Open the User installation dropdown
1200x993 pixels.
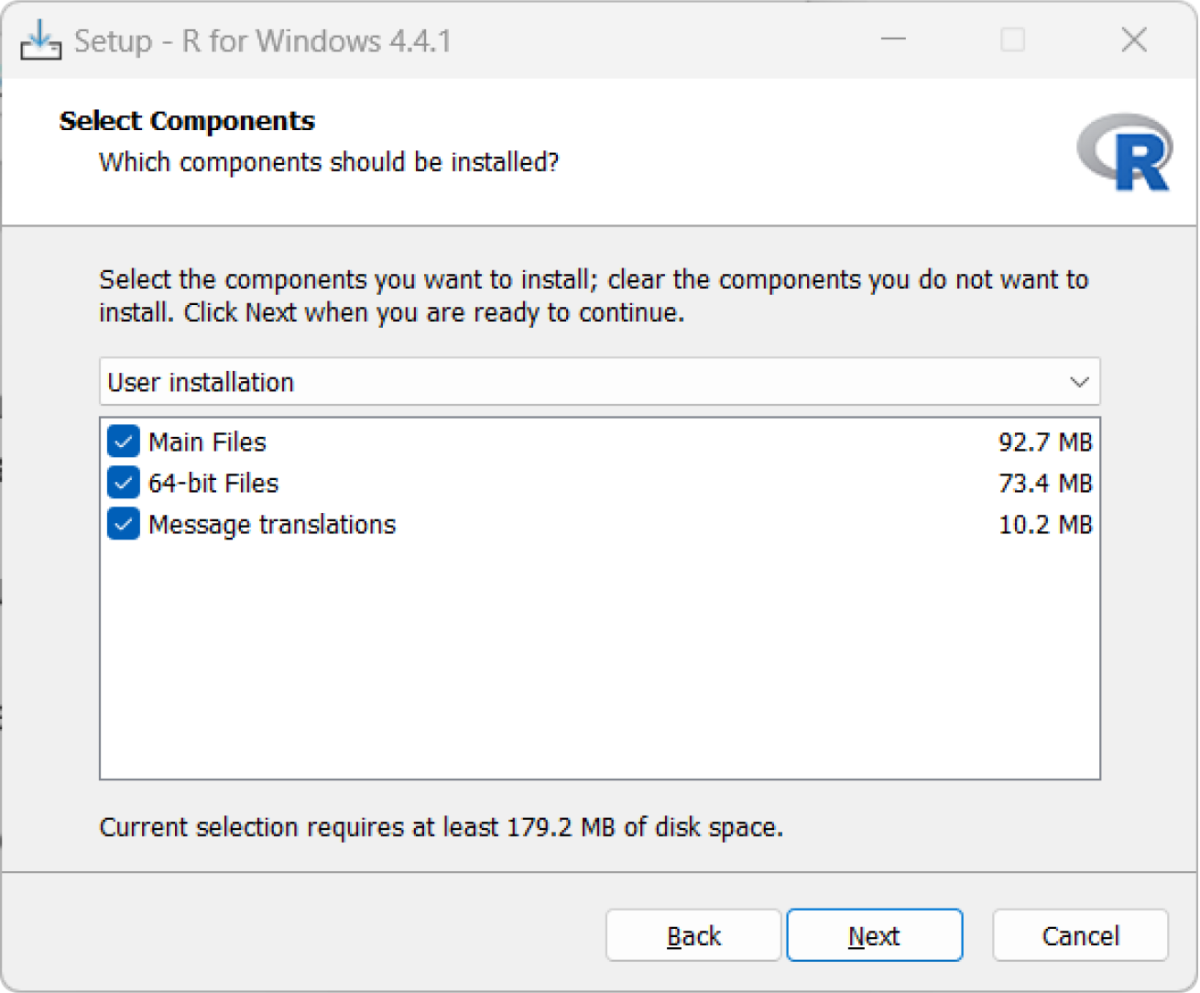click(x=600, y=381)
